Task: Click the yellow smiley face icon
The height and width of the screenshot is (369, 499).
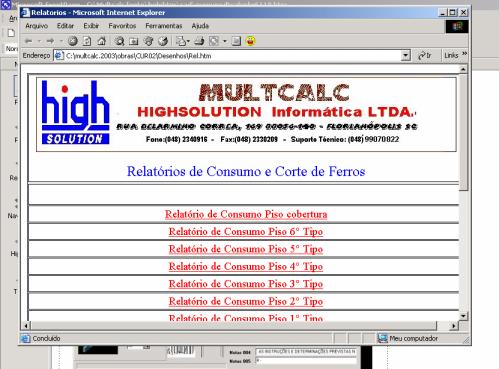Action: click(250, 41)
